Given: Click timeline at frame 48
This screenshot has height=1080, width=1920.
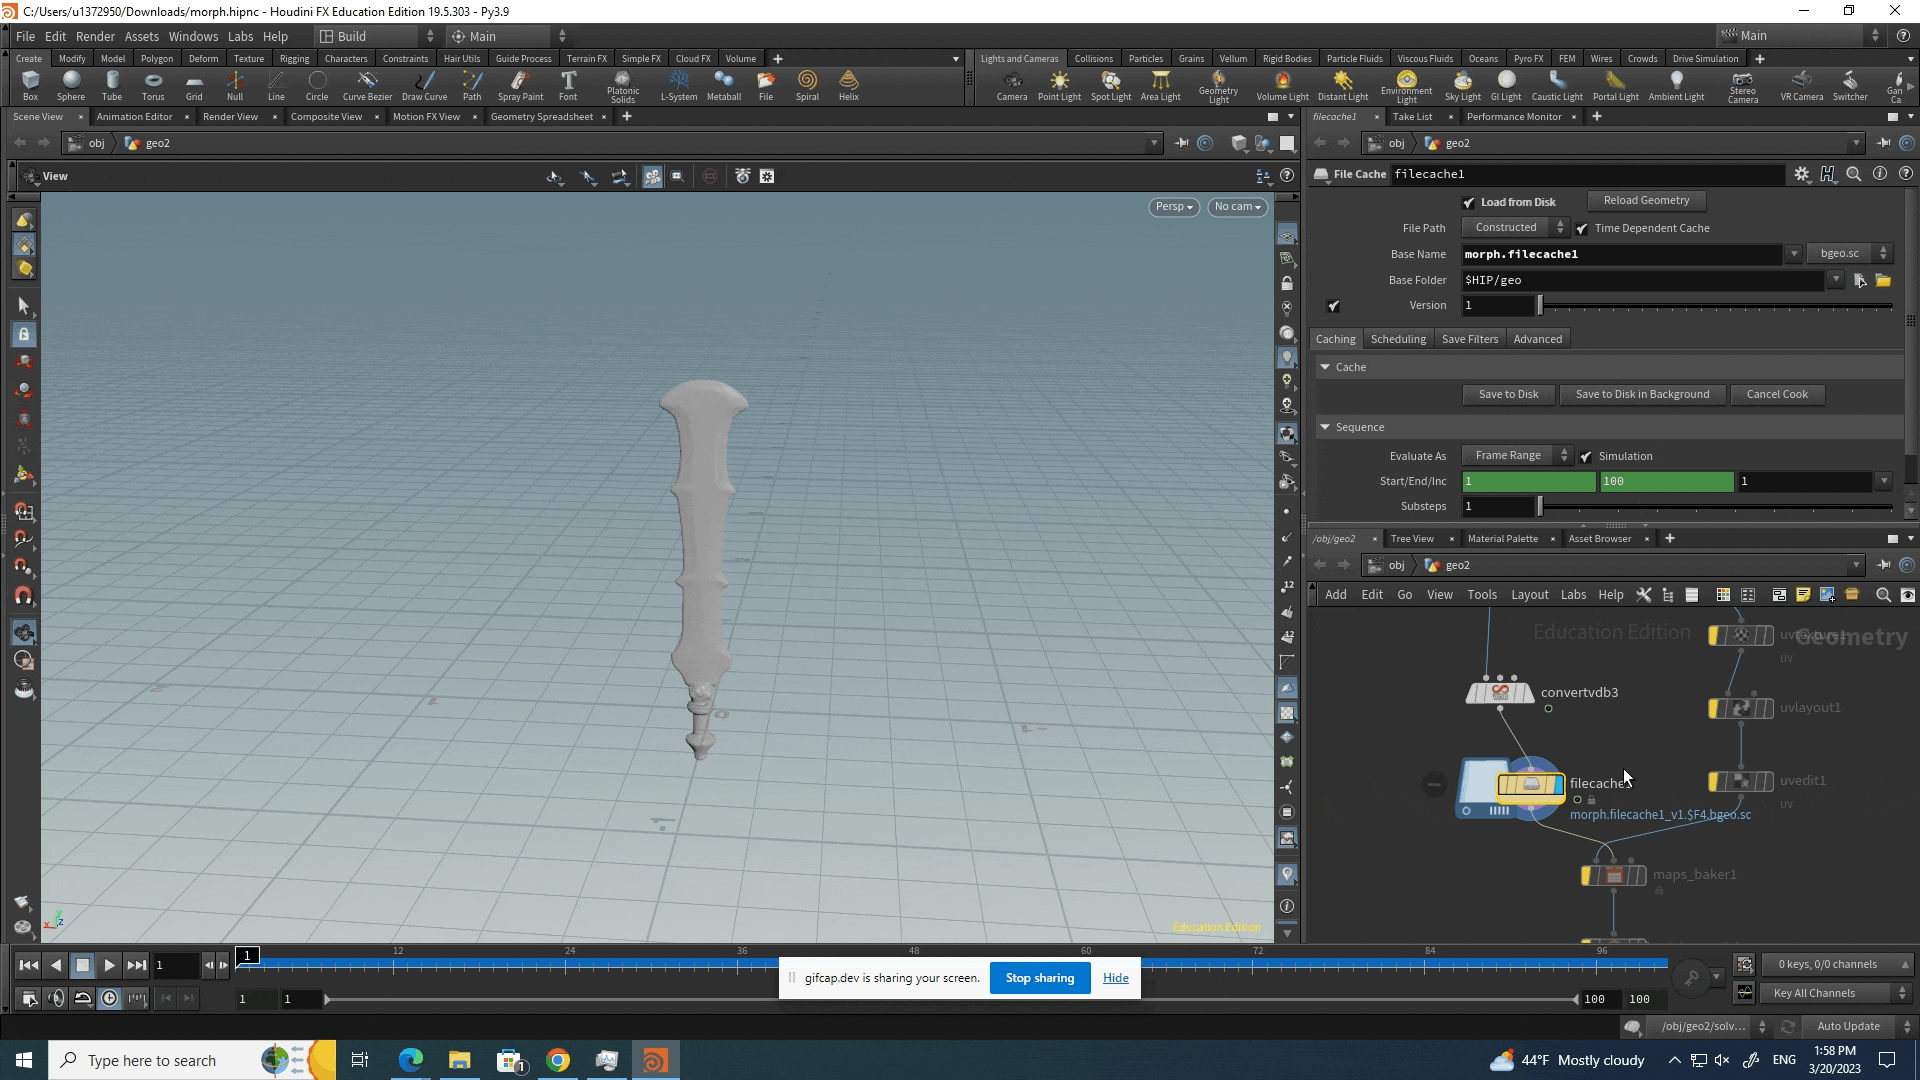Looking at the screenshot, I should tap(914, 964).
